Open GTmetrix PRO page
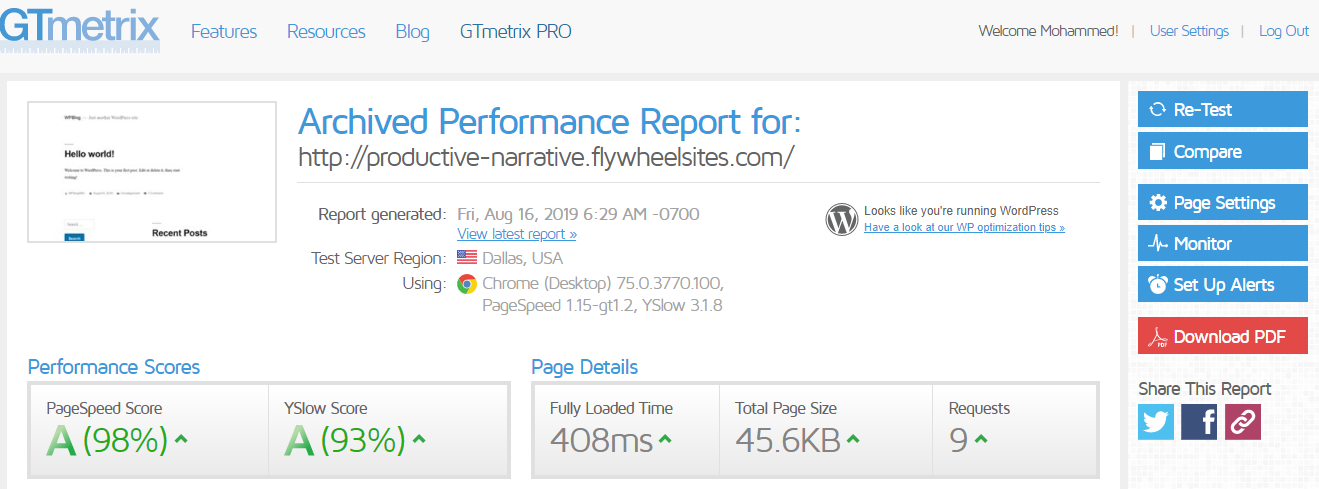The image size is (1319, 489). (516, 31)
